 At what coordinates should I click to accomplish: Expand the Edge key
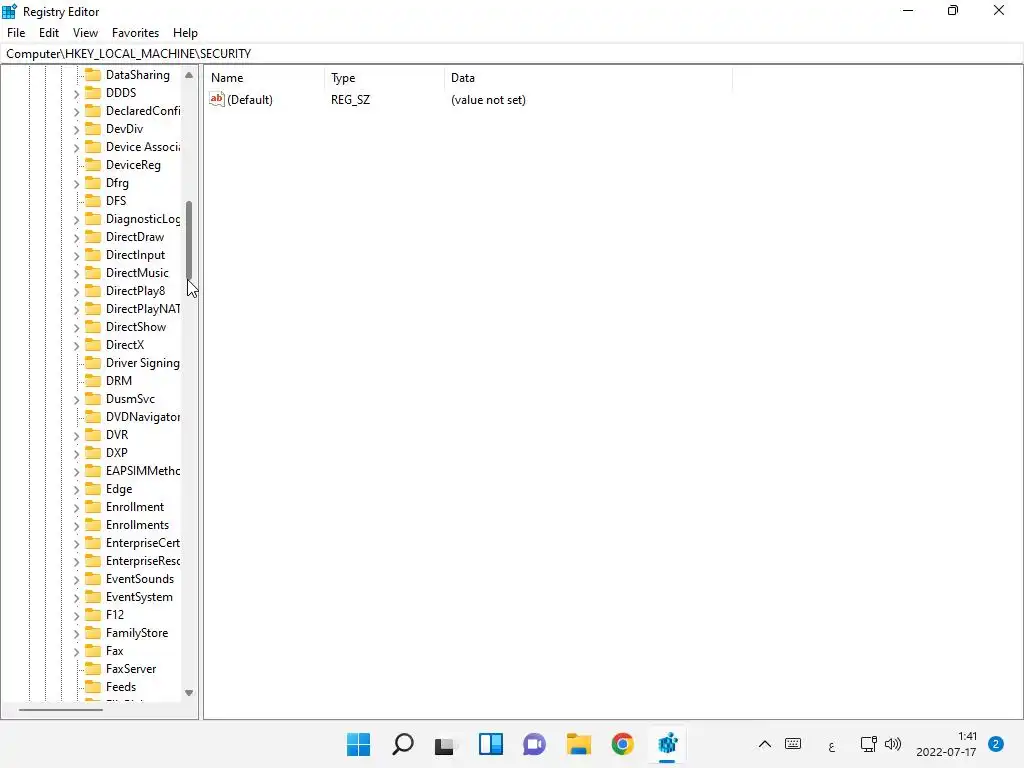click(76, 490)
